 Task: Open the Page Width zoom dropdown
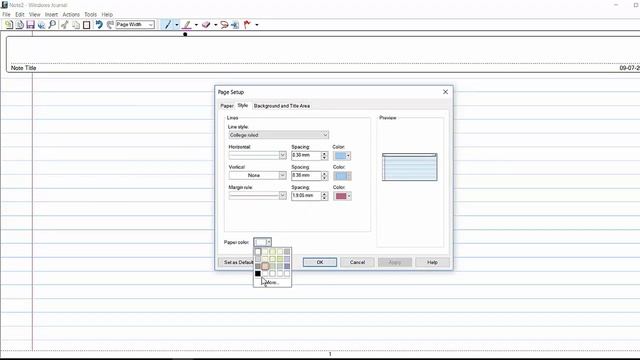135,25
